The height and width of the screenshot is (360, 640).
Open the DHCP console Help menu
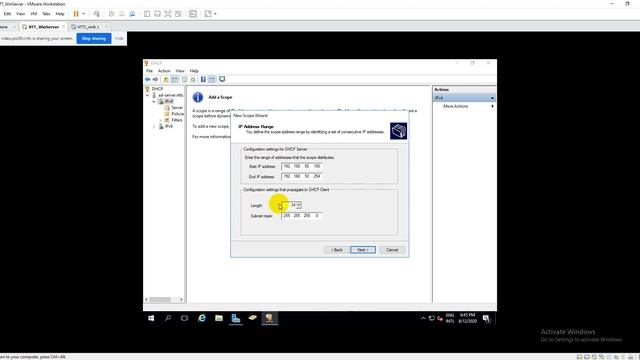coord(194,71)
